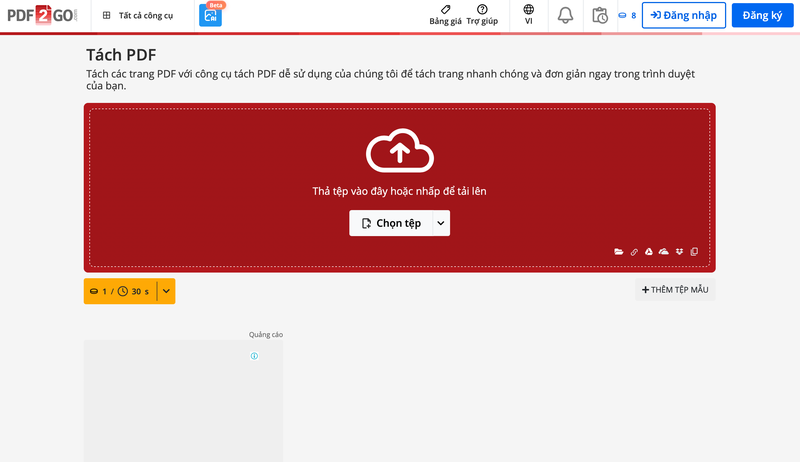Click the ad info icon
The height and width of the screenshot is (462, 800).
254,356
